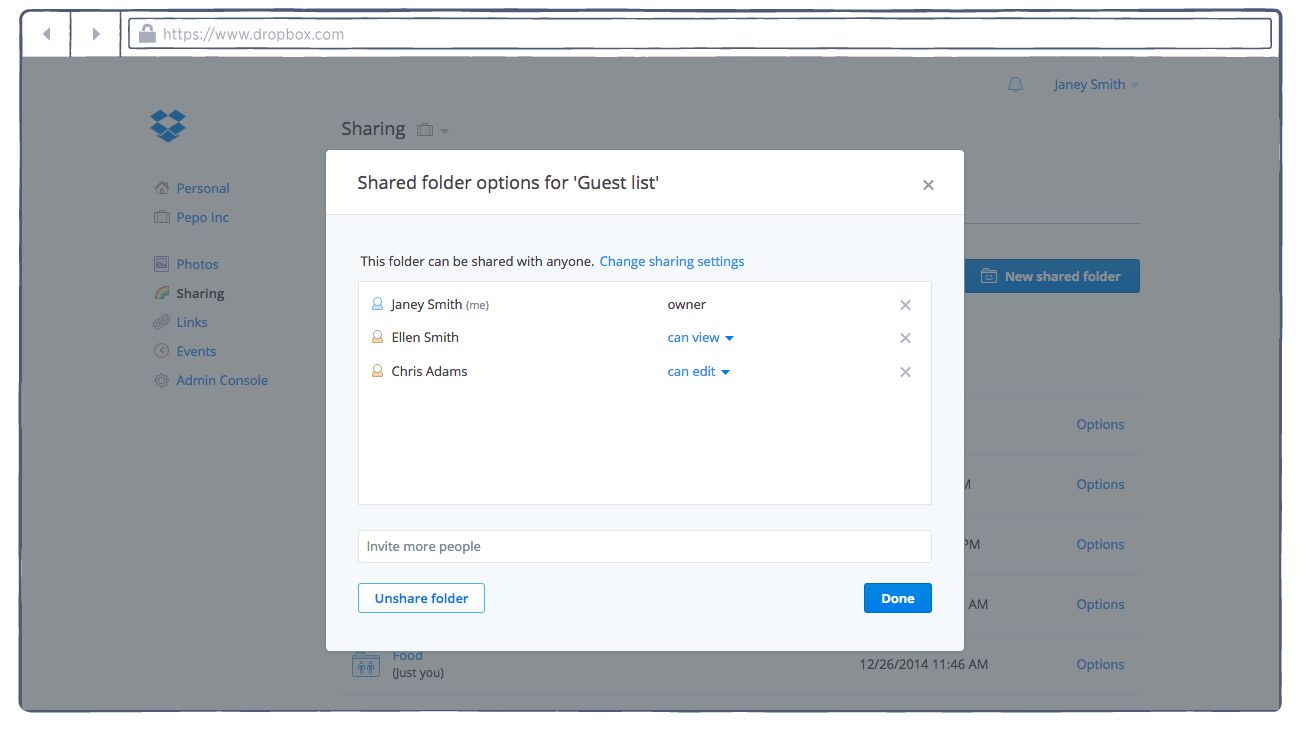Close the shared folder options dialog
Screen dimensions: 1310x734
click(928, 185)
